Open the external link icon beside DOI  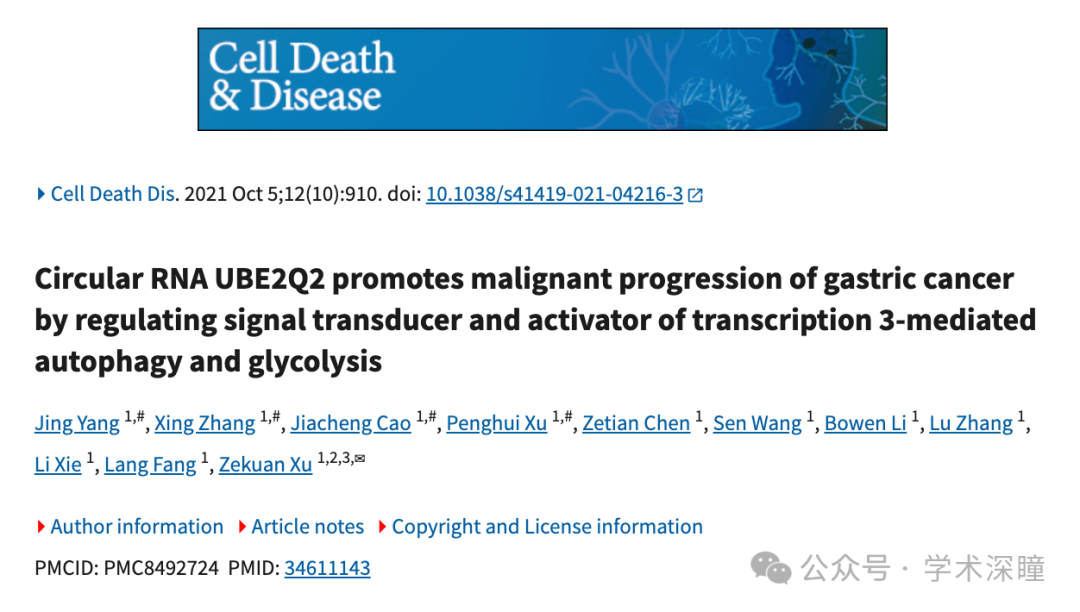[x=696, y=195]
